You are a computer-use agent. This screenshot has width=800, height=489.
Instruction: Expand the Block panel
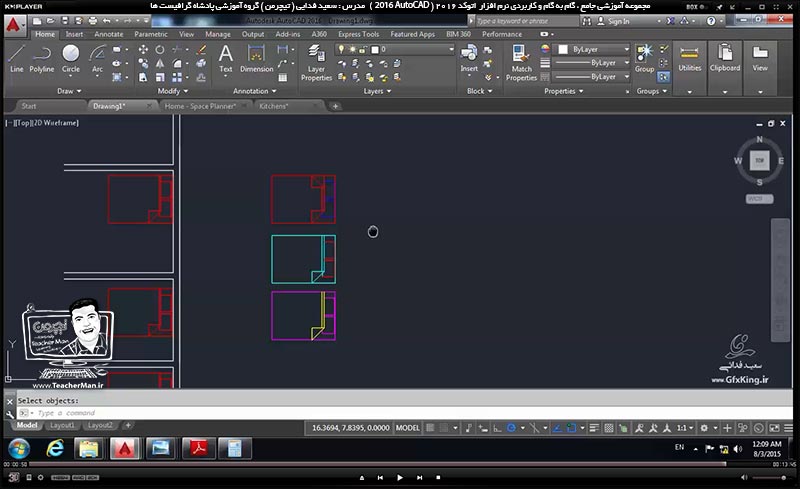click(480, 91)
